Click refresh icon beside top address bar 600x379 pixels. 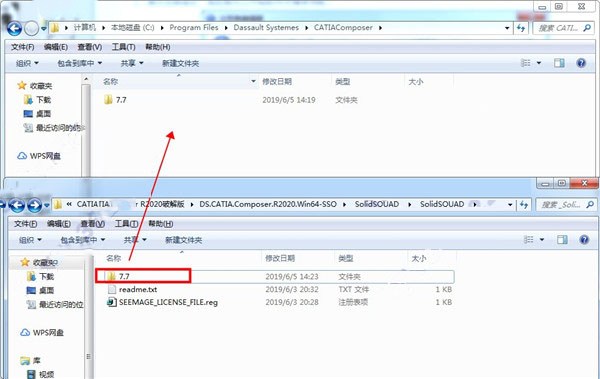521,28
